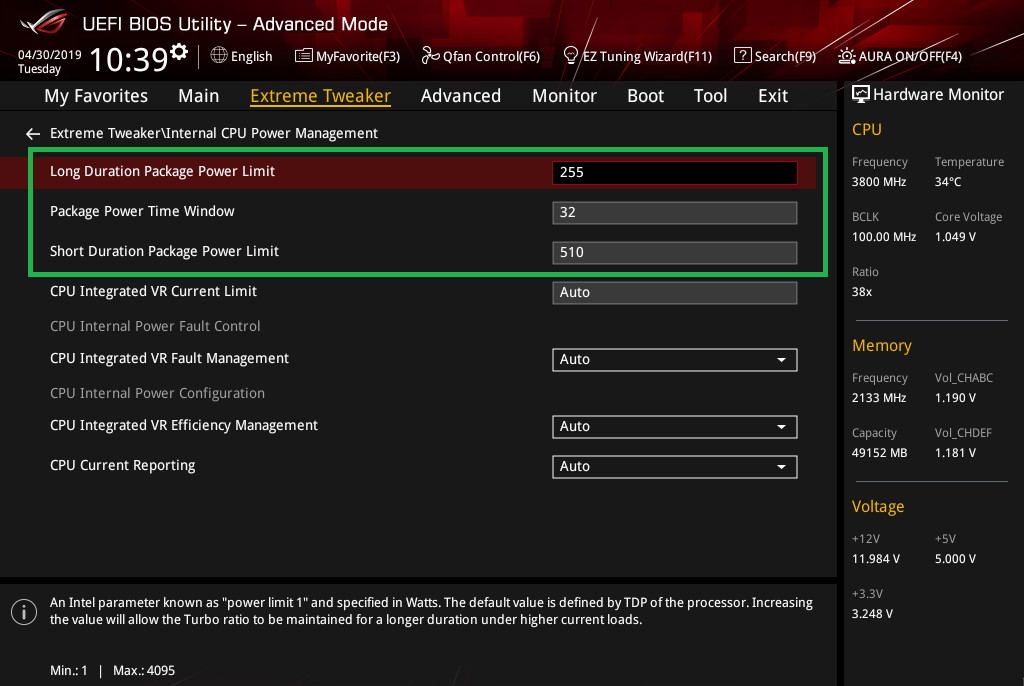This screenshot has width=1024, height=686.
Task: Click the 11.984 V reading under +12V
Action: coord(875,559)
